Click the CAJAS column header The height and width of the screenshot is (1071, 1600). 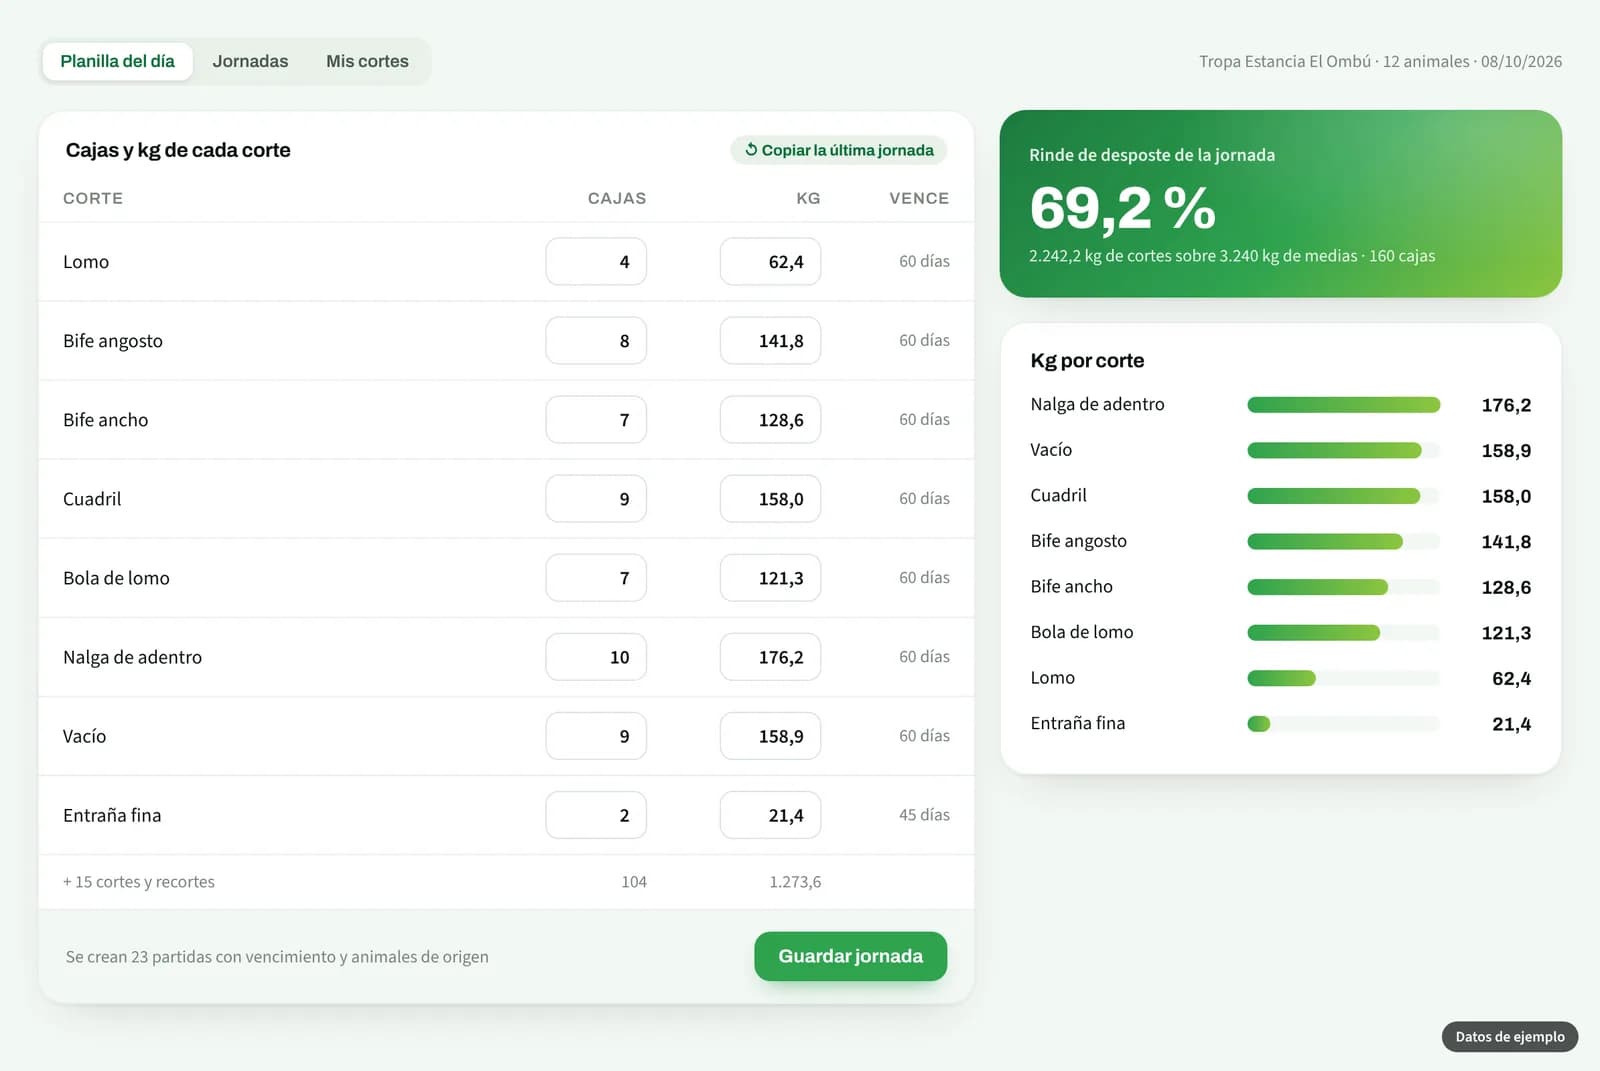(x=617, y=198)
